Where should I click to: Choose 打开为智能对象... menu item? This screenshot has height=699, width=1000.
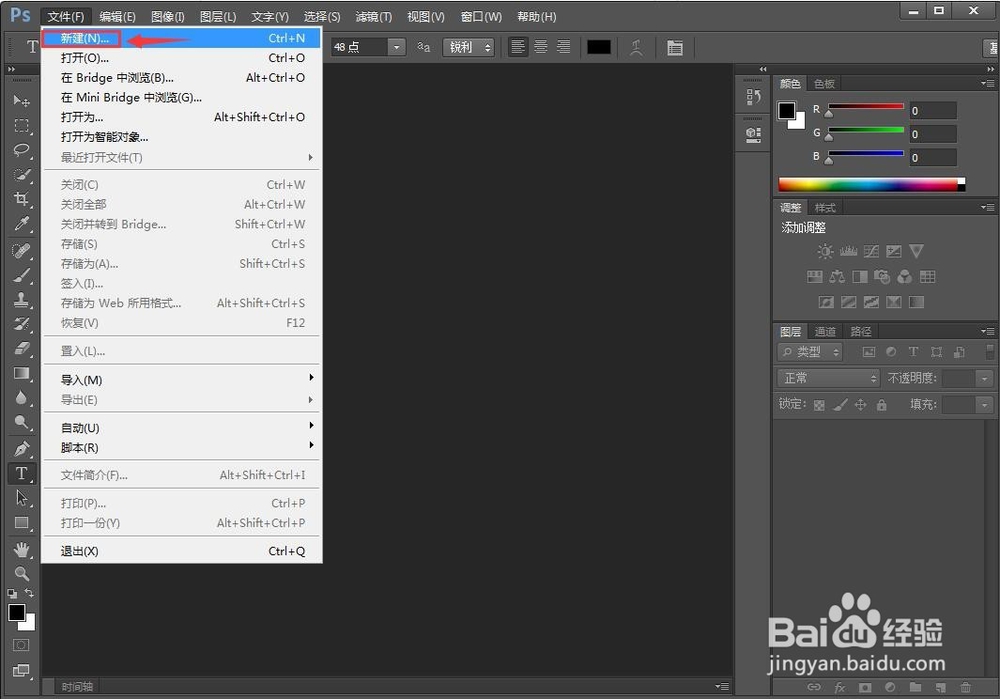pyautogui.click(x=182, y=137)
